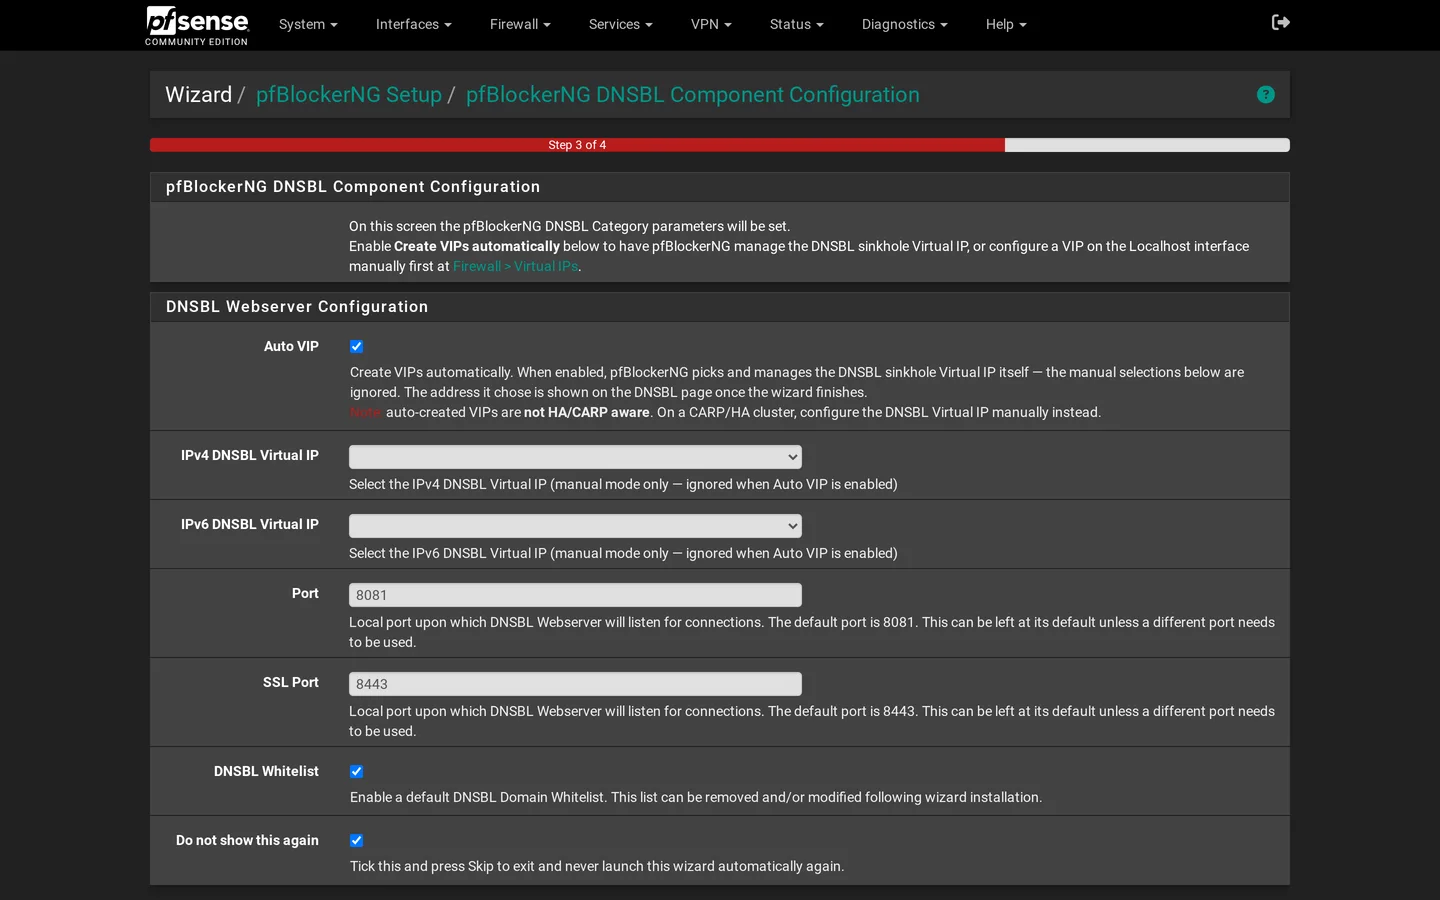Click the SSL Port label
This screenshot has height=900, width=1440.
click(291, 682)
